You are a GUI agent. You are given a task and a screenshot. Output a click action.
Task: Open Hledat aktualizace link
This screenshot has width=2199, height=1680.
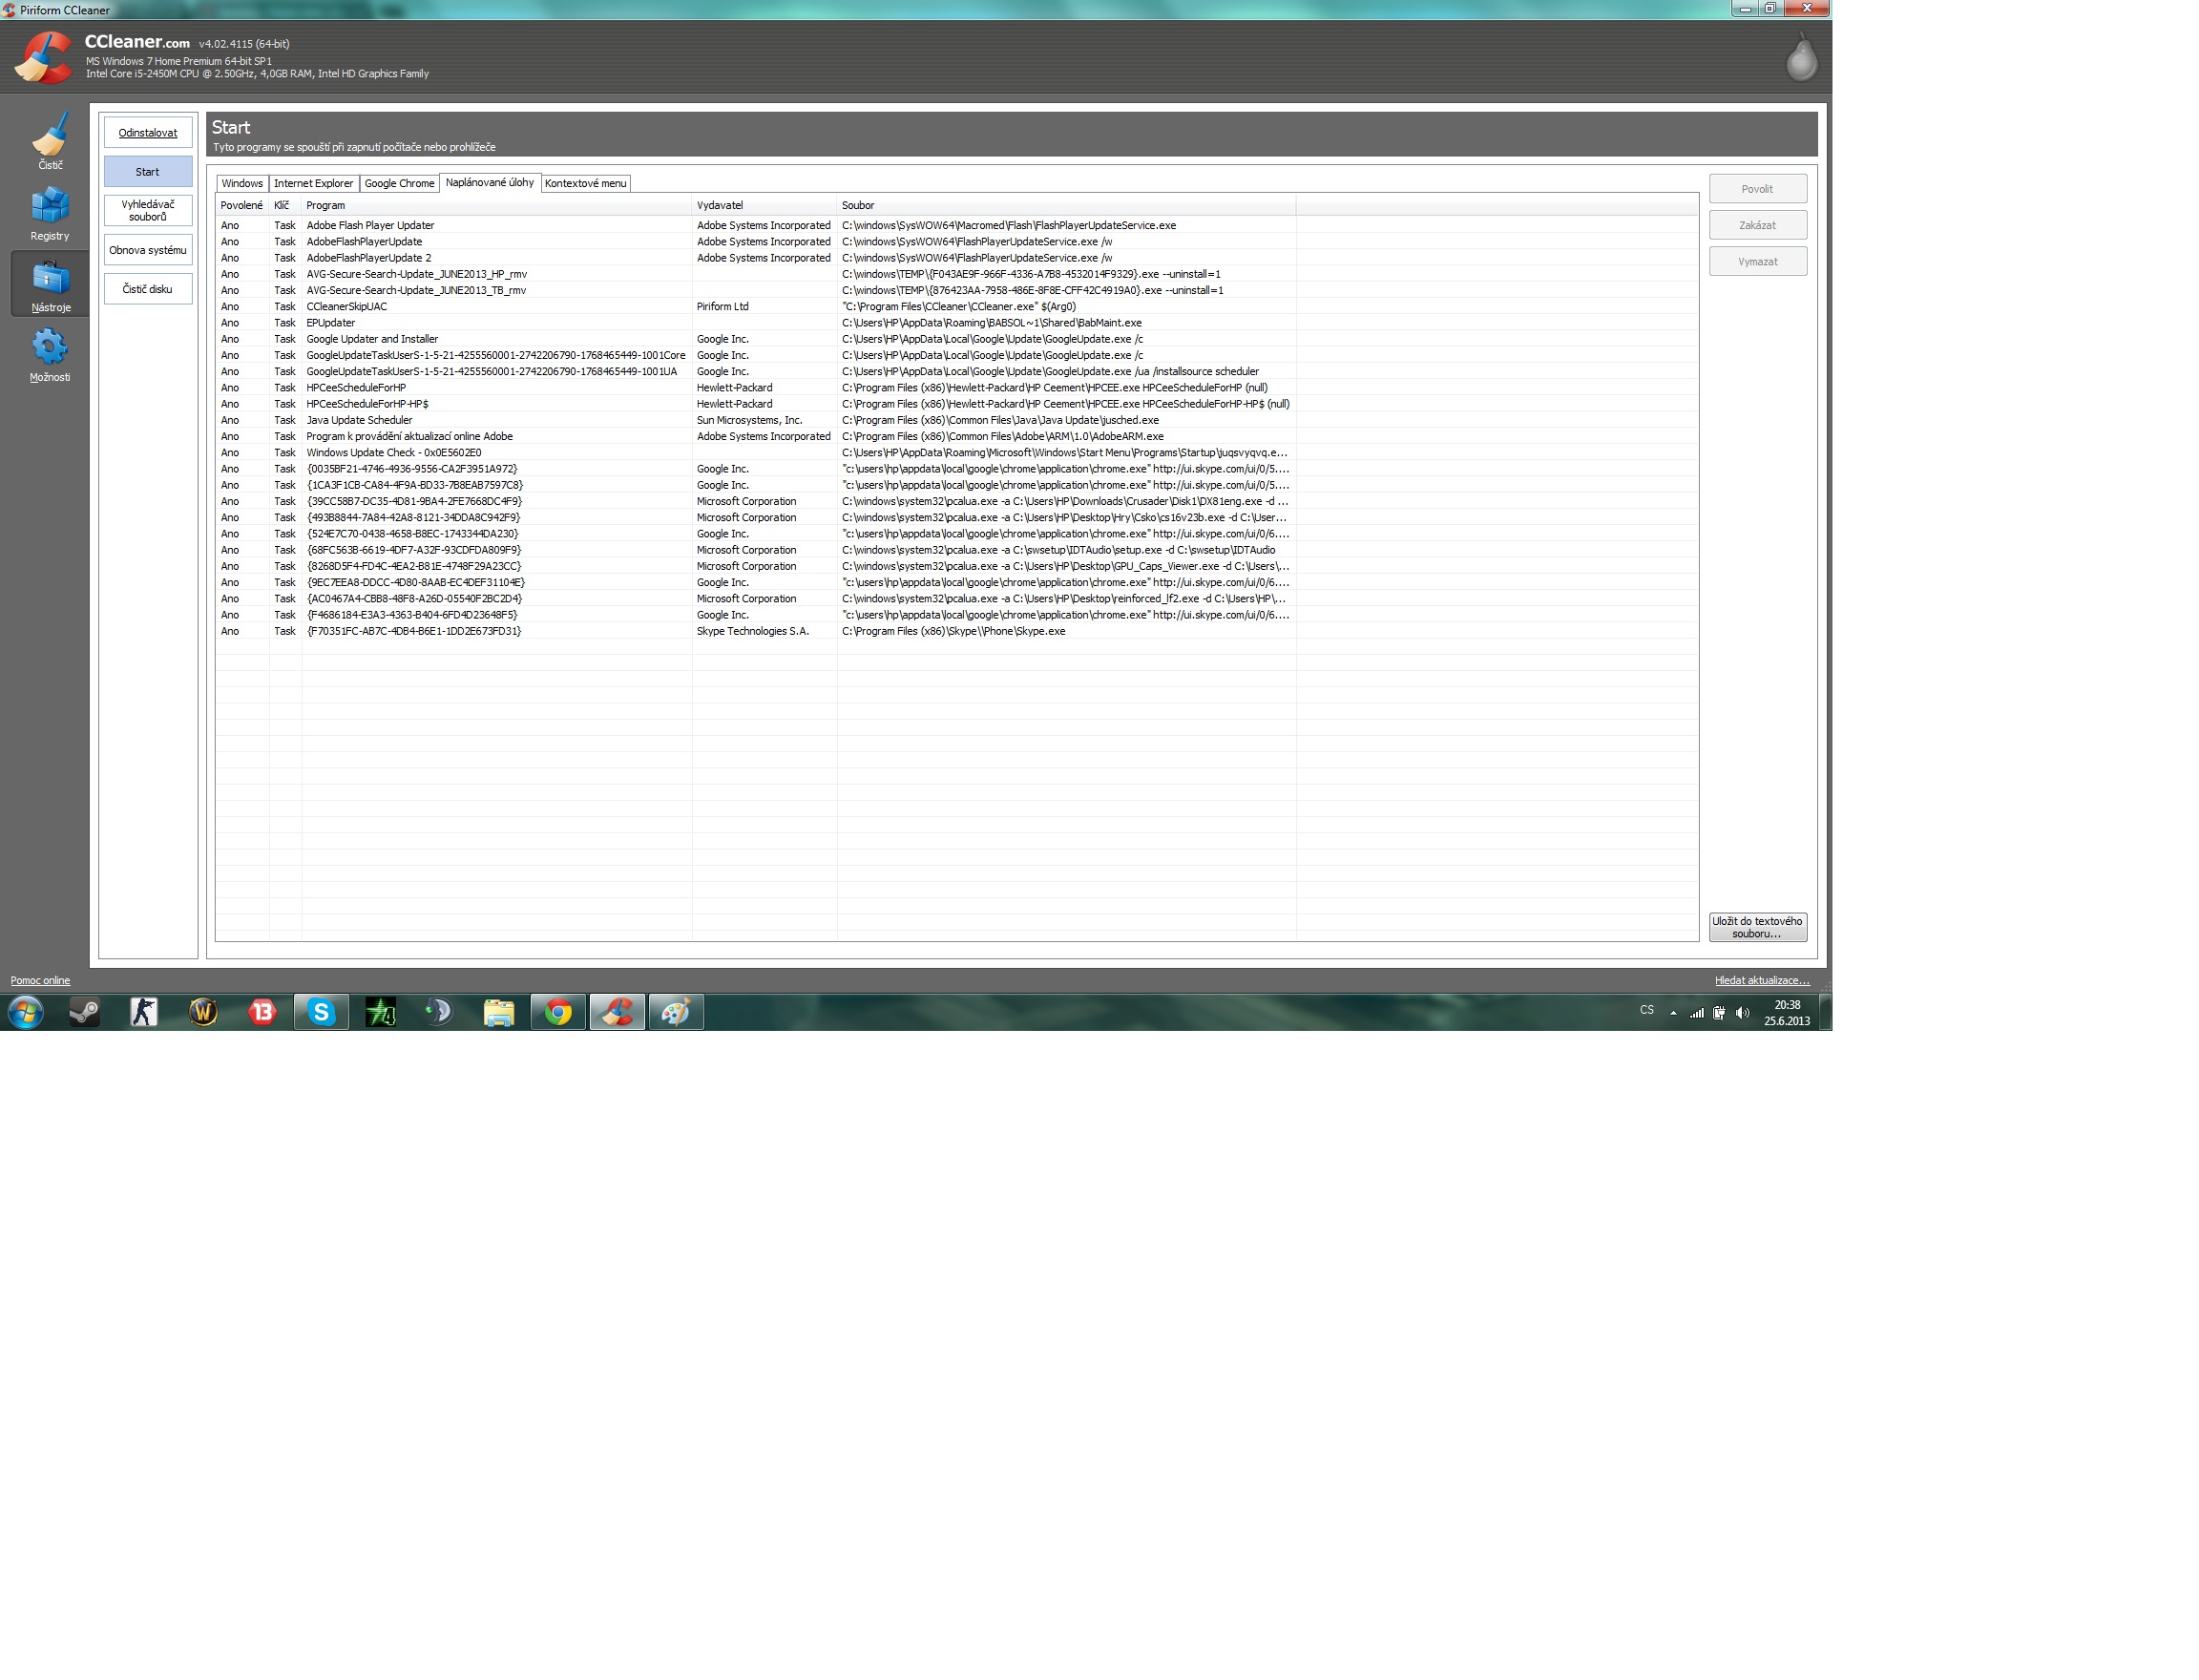(x=1761, y=980)
